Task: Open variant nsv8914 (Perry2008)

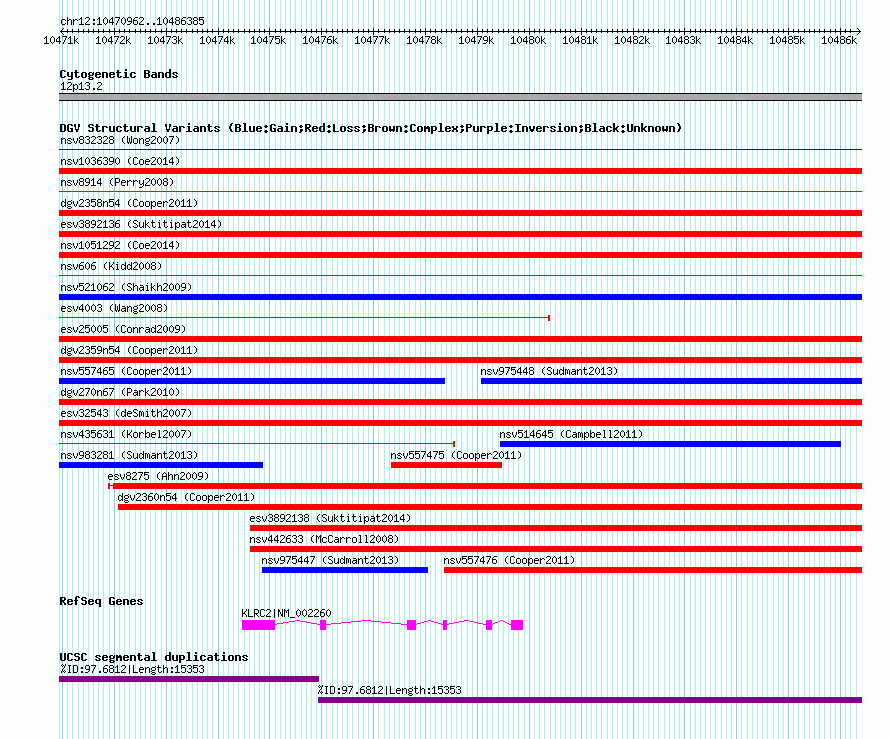Action: click(117, 182)
